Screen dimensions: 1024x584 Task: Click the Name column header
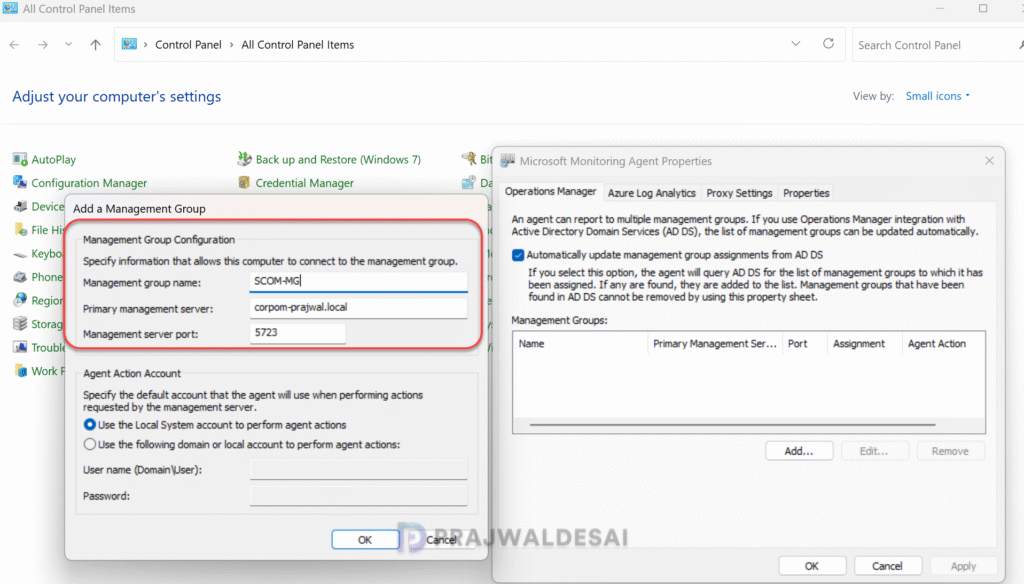point(580,344)
